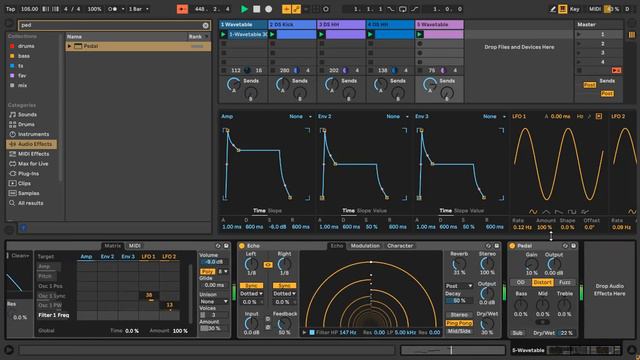Activate the draw mode pencil icon
The height and width of the screenshot is (360, 640).
(553, 9)
